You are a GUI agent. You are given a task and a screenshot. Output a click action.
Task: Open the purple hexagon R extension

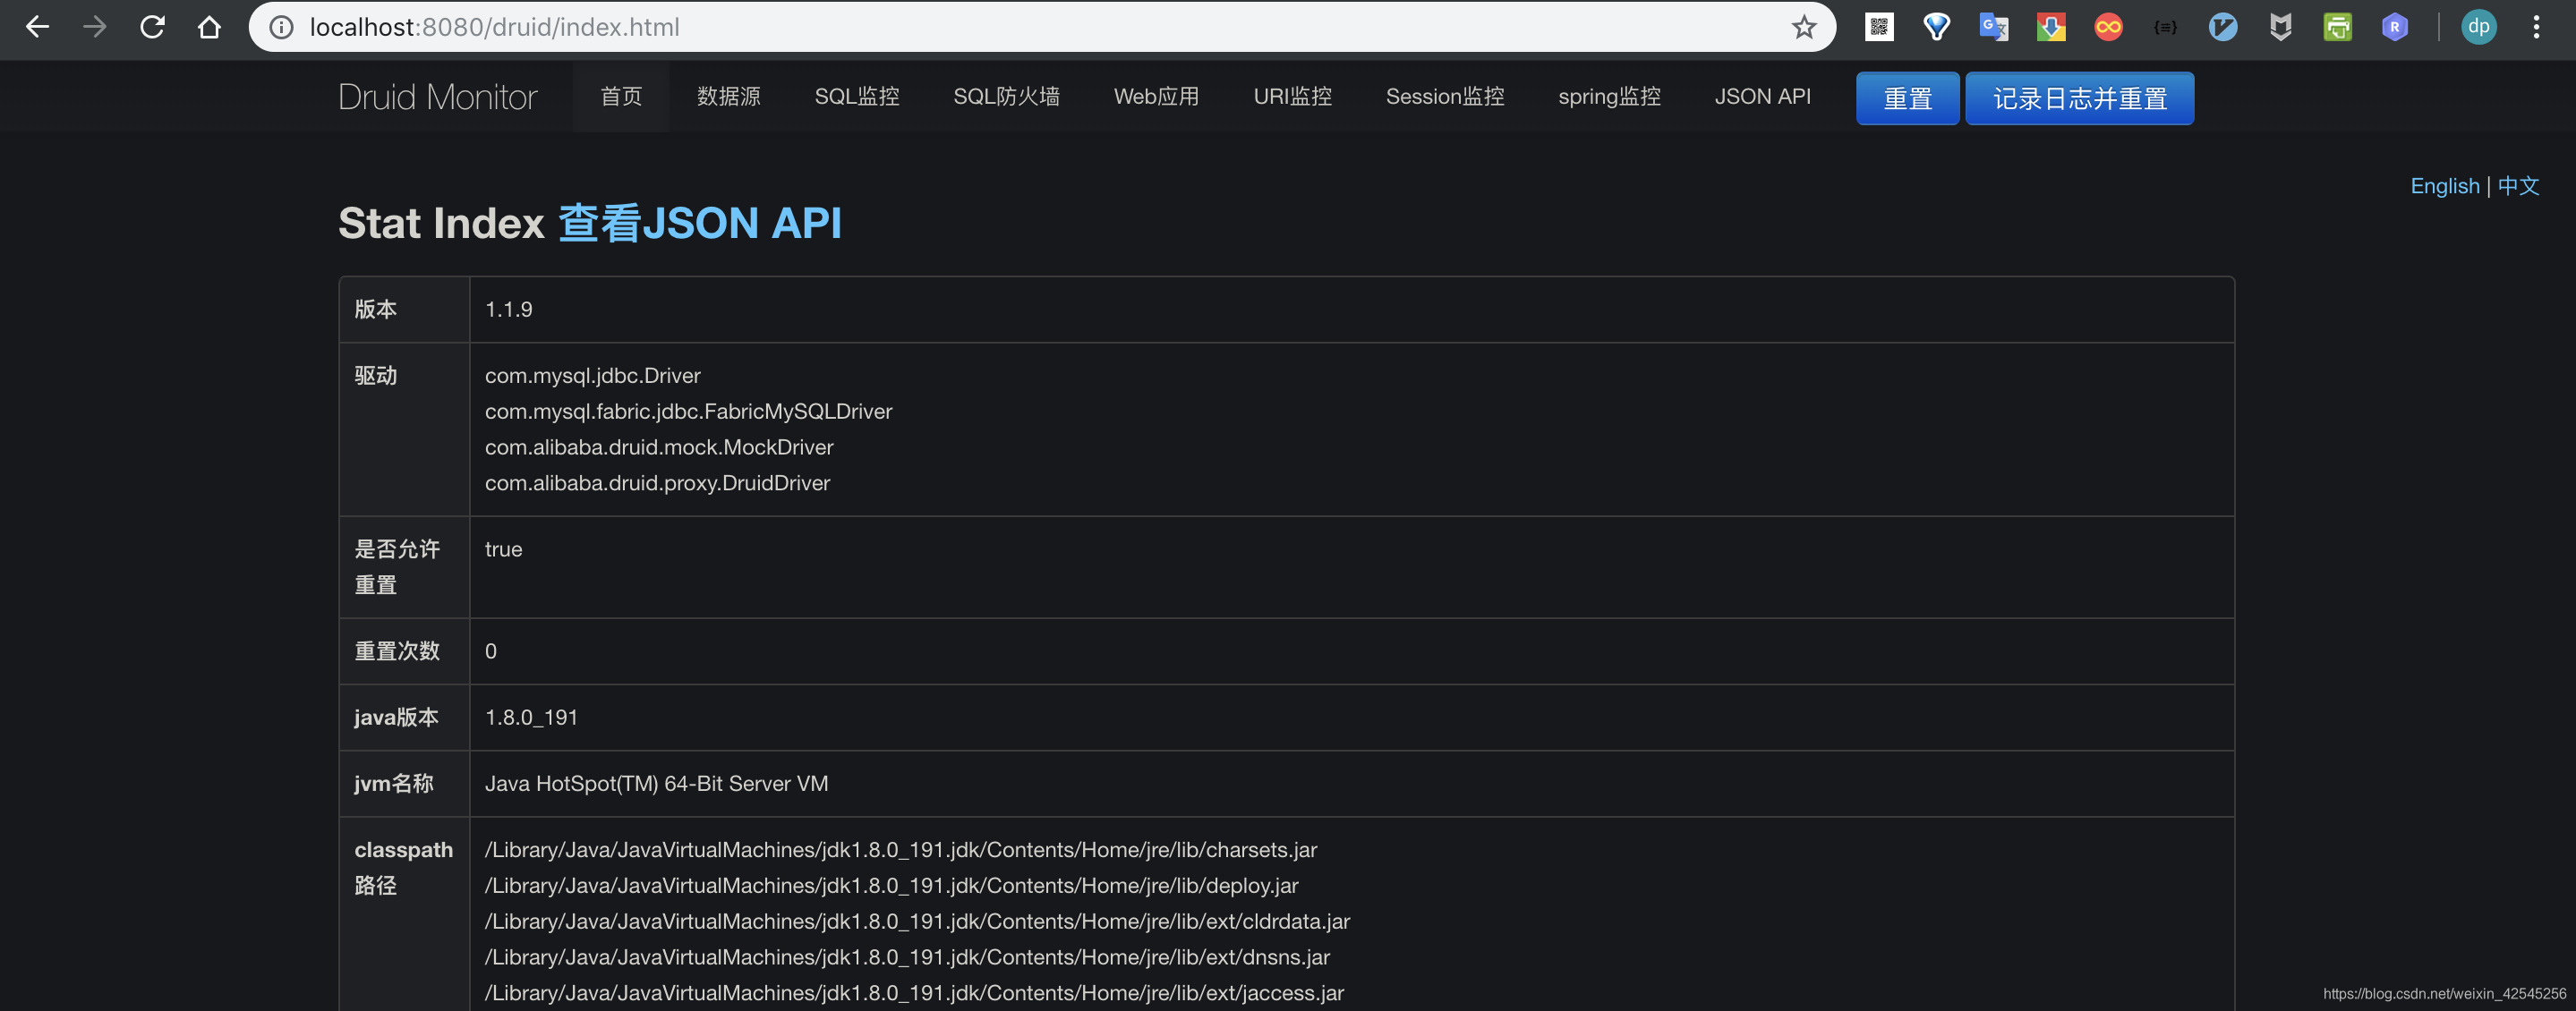coord(2394,27)
